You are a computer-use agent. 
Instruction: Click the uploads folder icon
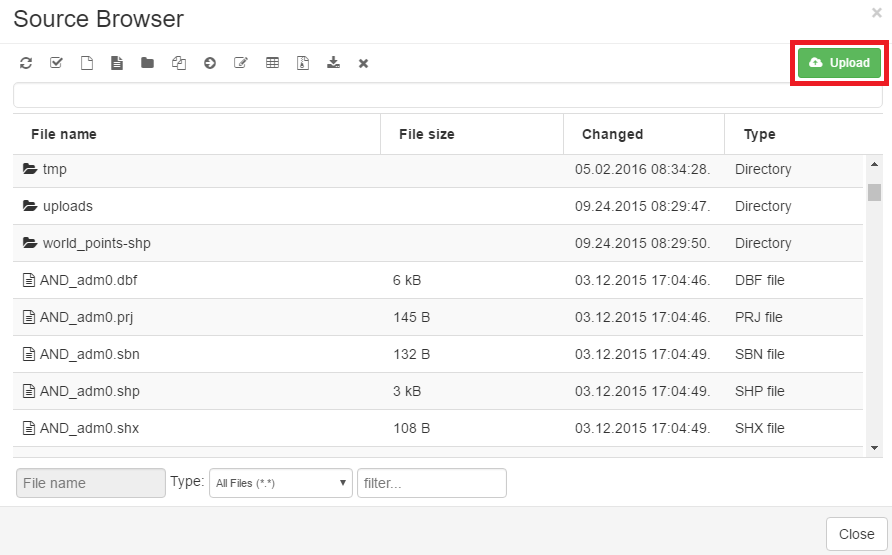(30, 206)
